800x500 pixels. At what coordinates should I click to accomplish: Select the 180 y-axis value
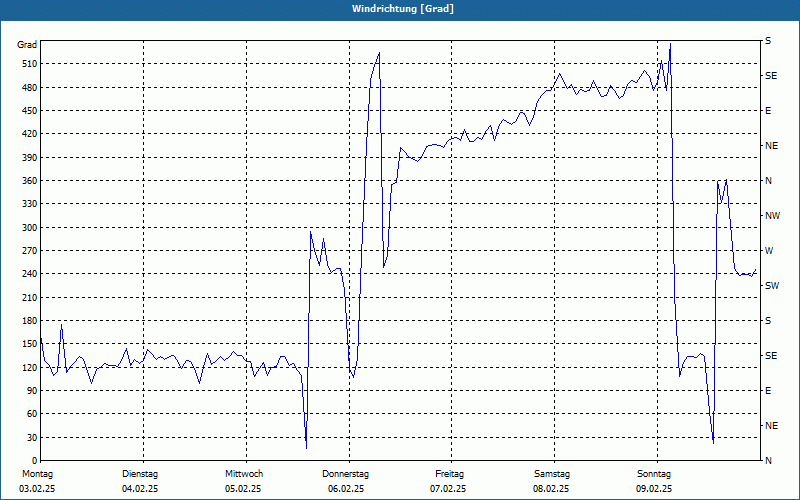30,320
